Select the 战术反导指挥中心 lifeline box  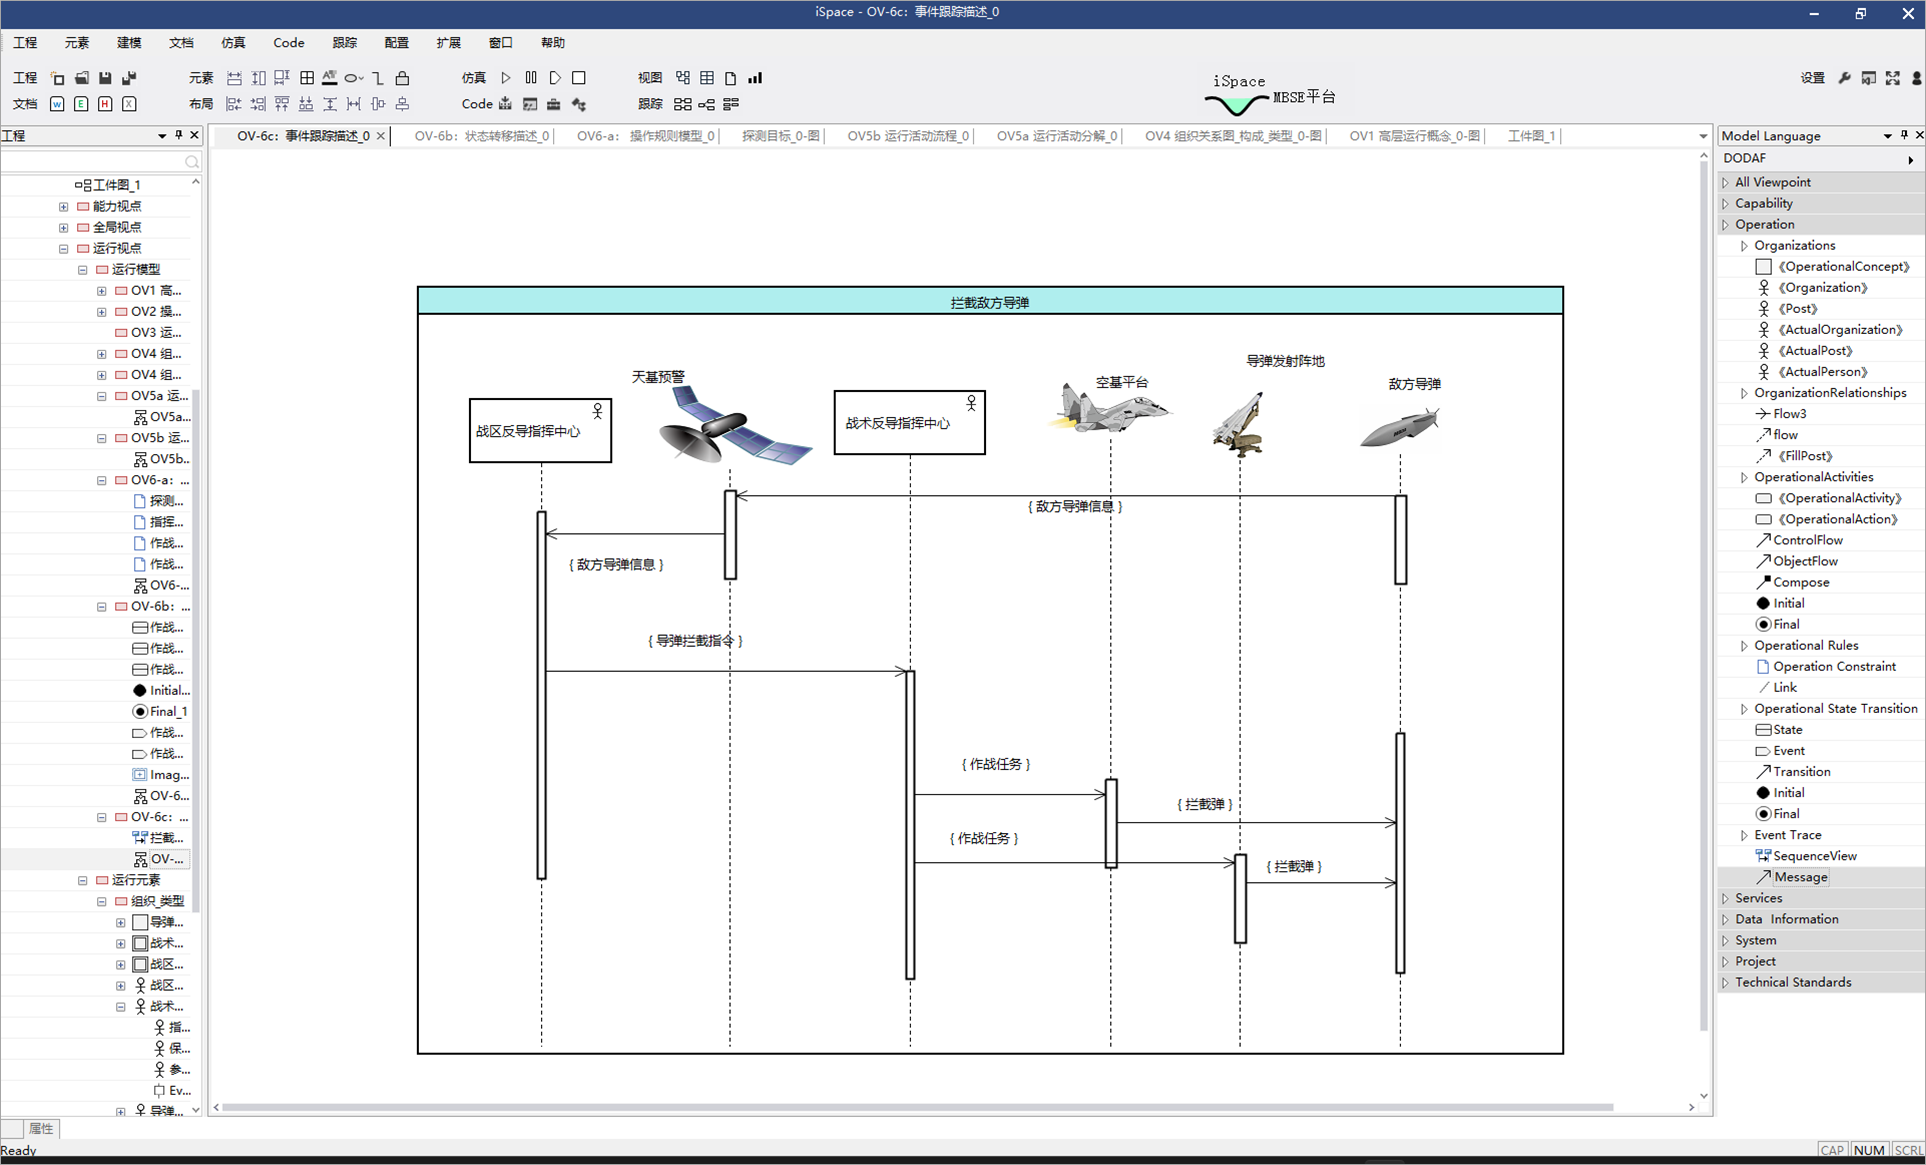coord(909,423)
